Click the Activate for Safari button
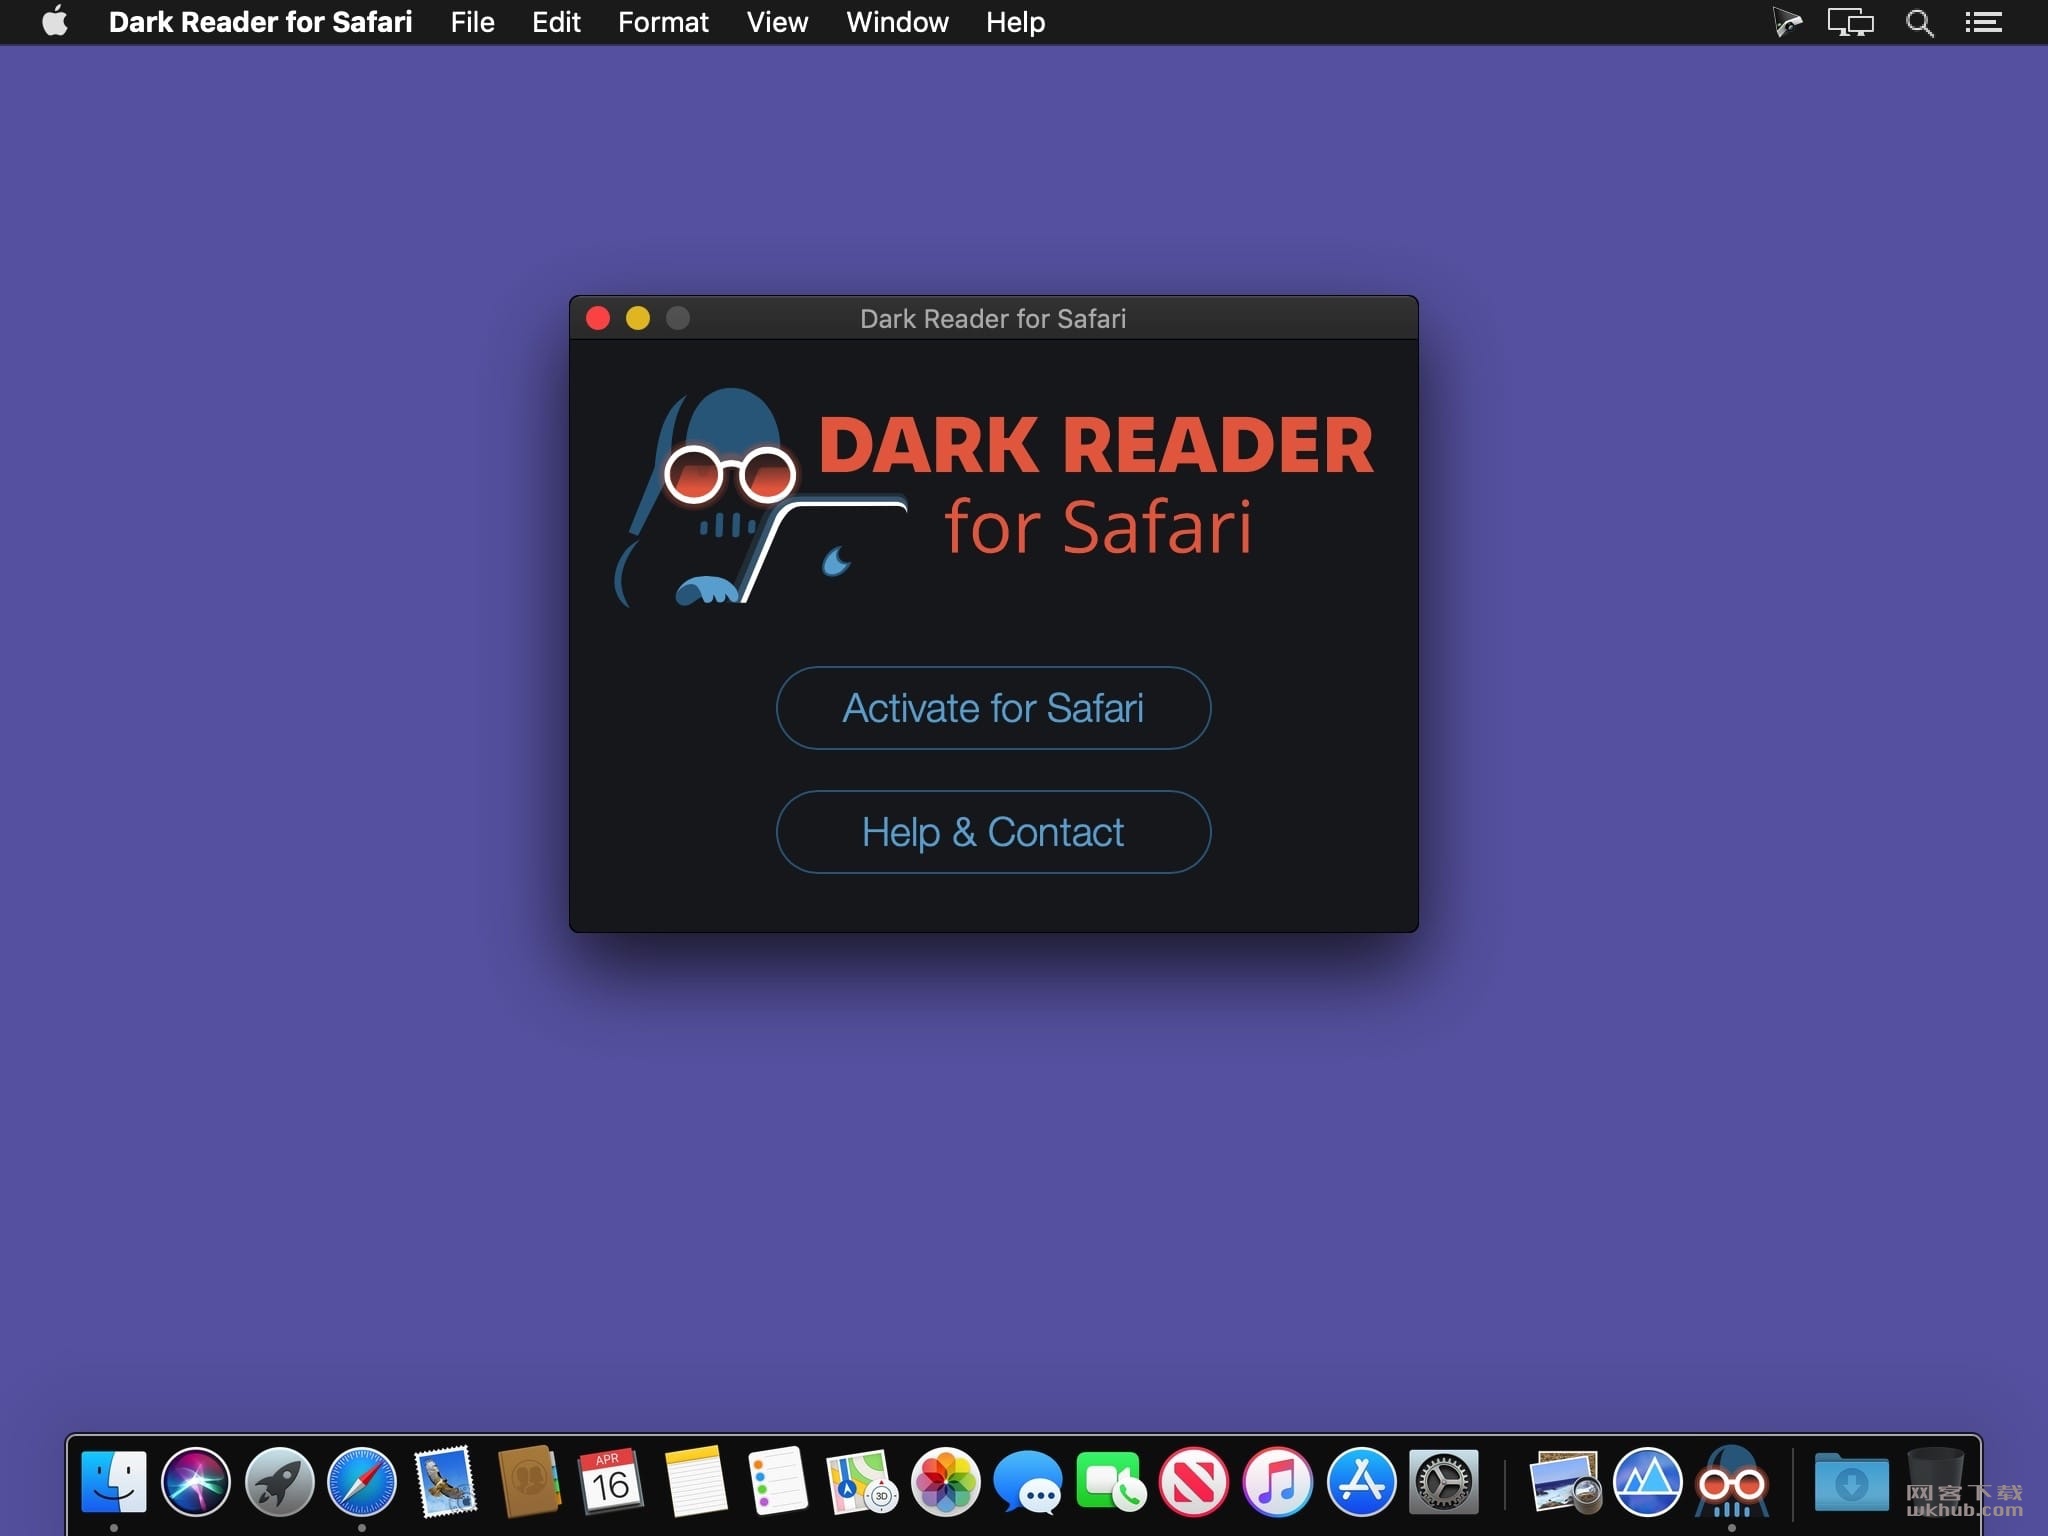Image resolution: width=2048 pixels, height=1536 pixels. (x=993, y=708)
